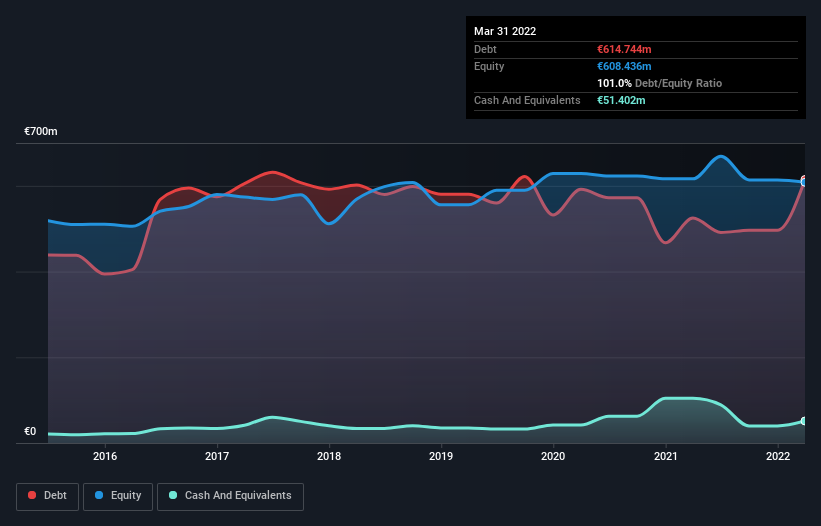Select the 2017 x-axis label
821x526 pixels.
click(217, 456)
